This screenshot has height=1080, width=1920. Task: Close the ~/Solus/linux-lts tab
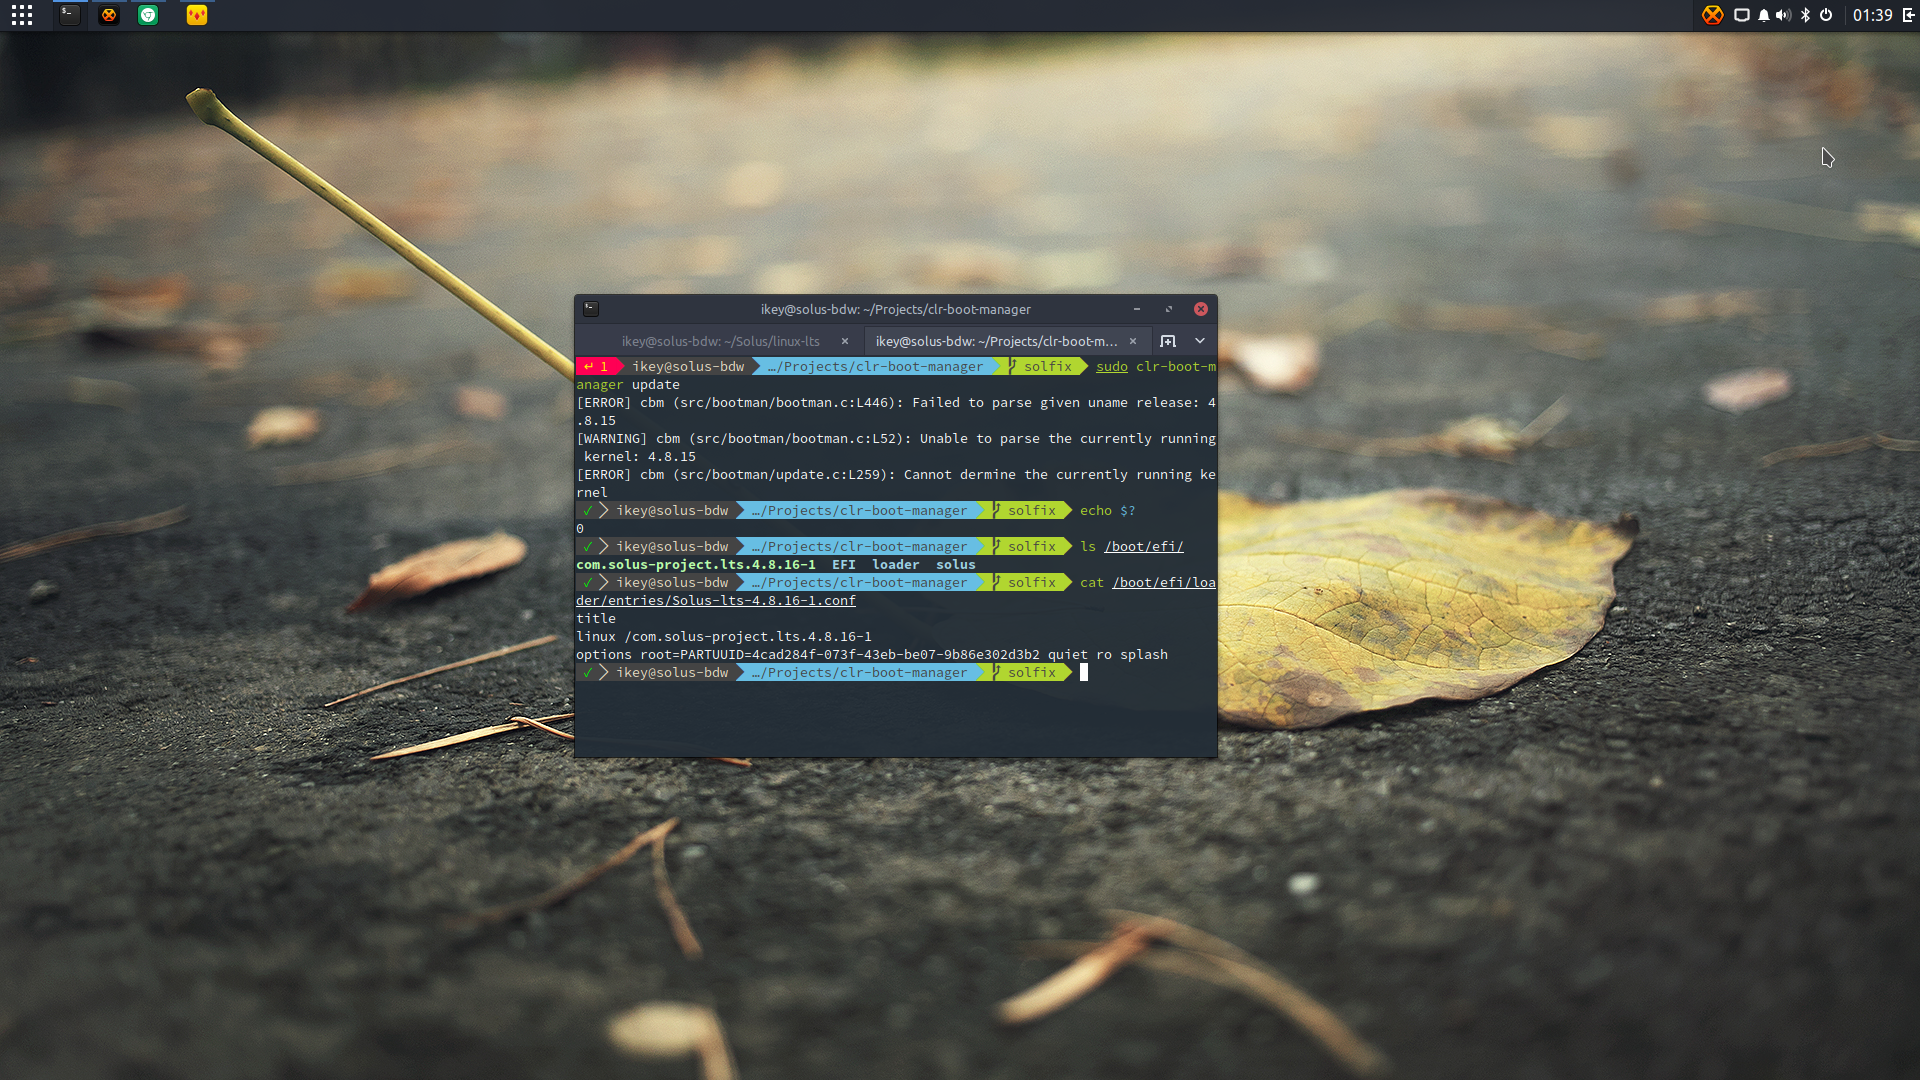[845, 341]
